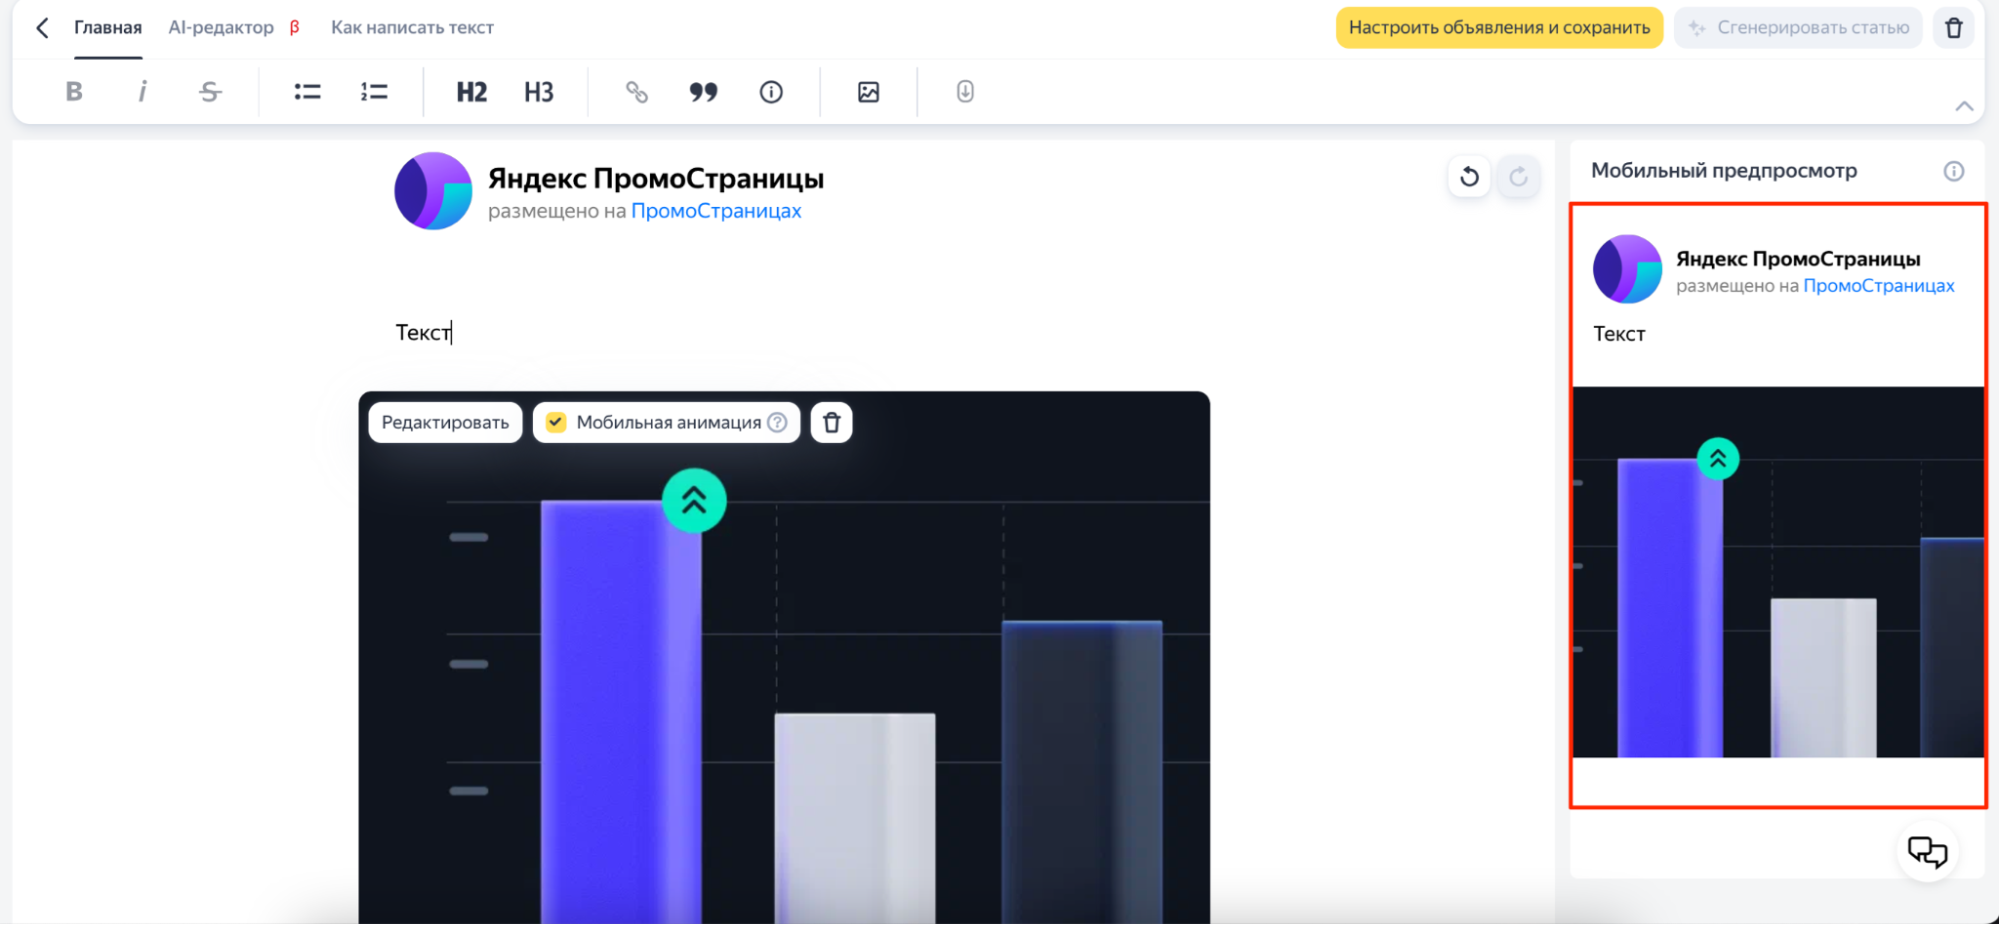Redo the last change
Screen dimensions: 1999x925
pyautogui.click(x=1518, y=177)
